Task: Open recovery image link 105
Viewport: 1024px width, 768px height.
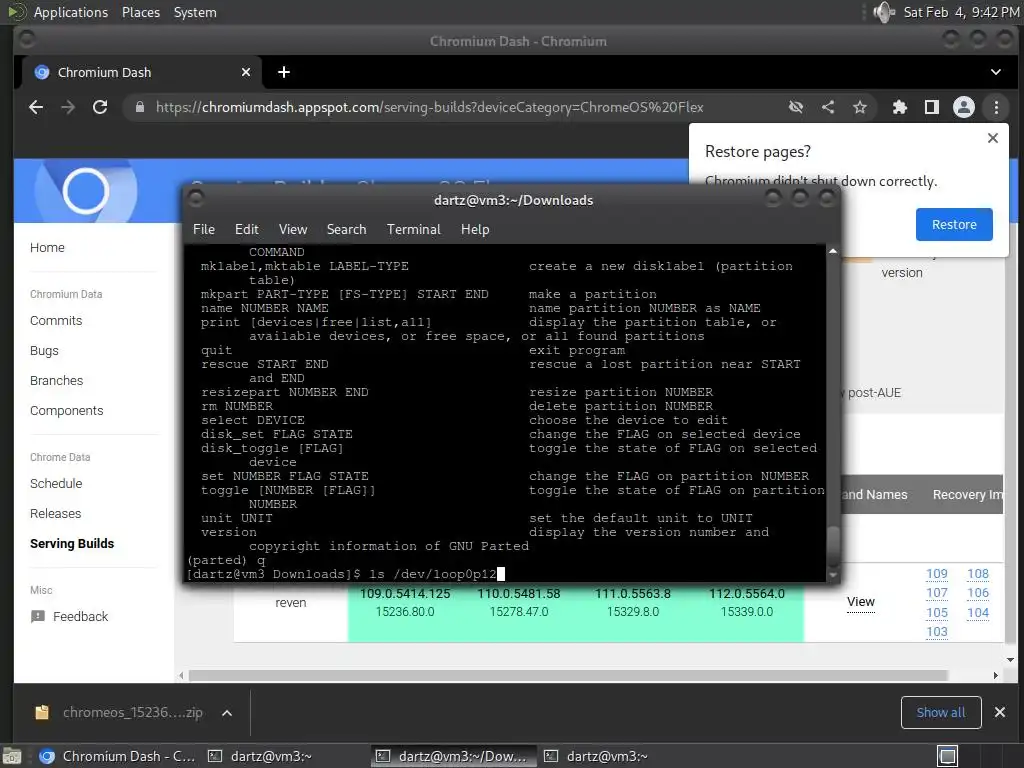Action: [936, 613]
